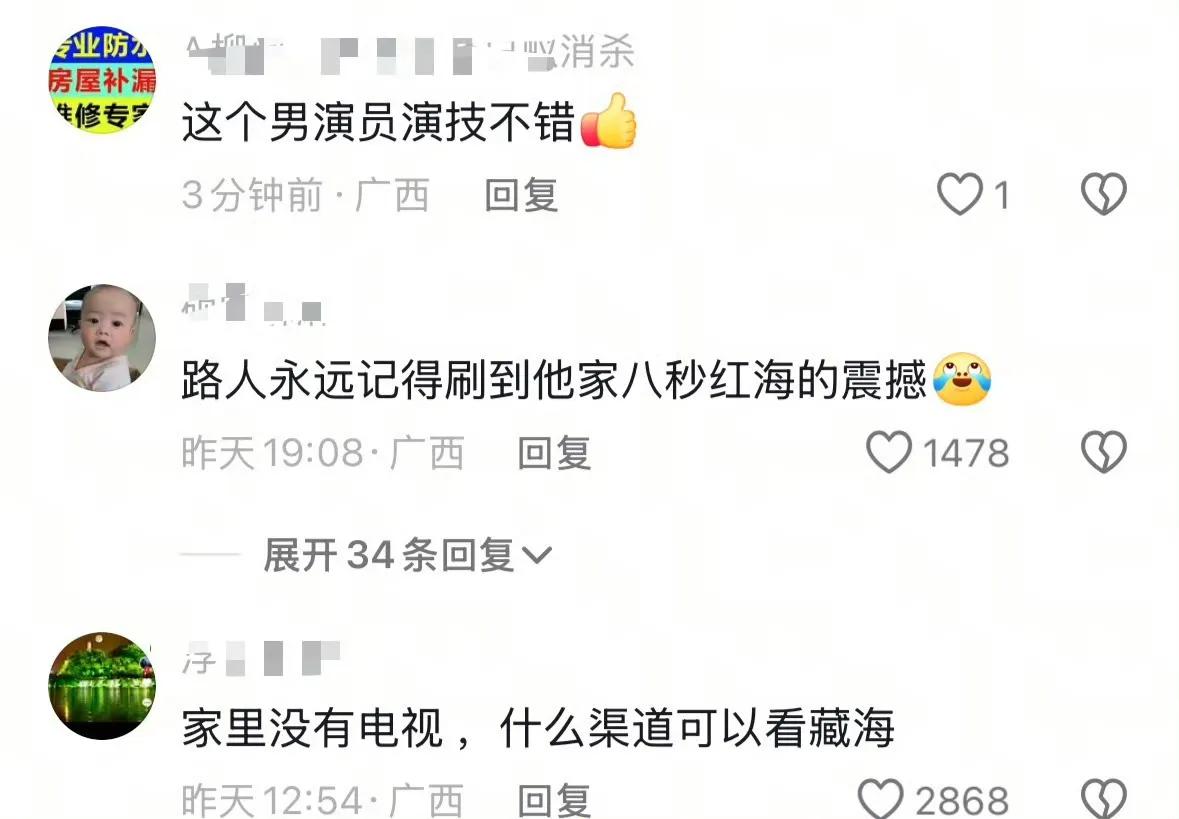The width and height of the screenshot is (1179, 819).
Task: Select comment text 路人永远记得刷到他家八秒红海的震撼
Action: [554, 380]
